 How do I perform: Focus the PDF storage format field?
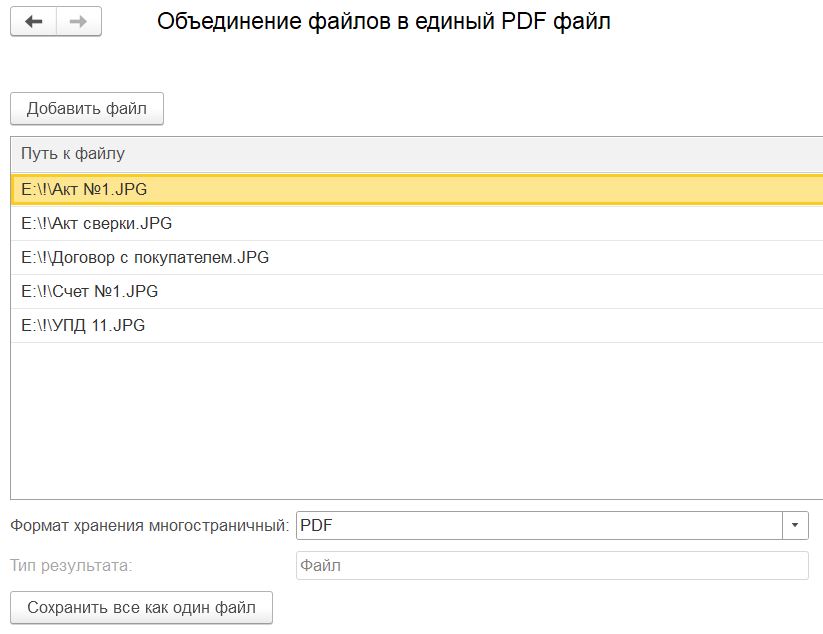[538, 525]
